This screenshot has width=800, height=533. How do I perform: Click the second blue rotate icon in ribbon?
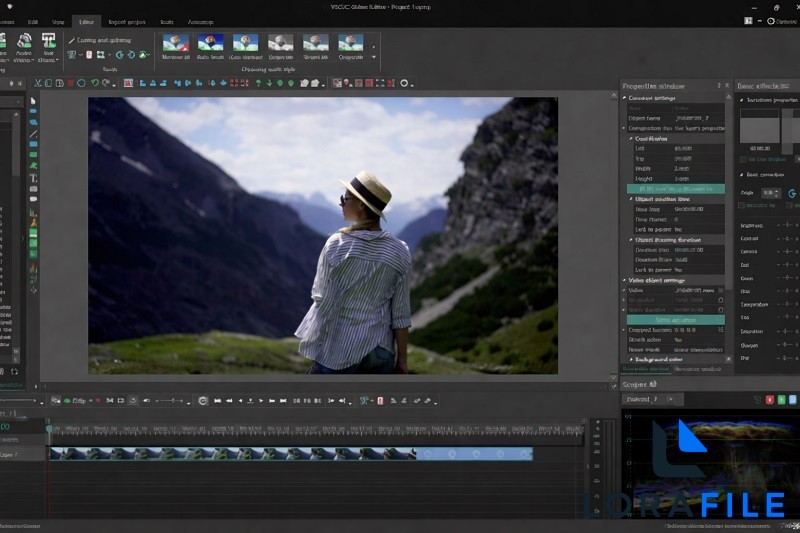131,55
